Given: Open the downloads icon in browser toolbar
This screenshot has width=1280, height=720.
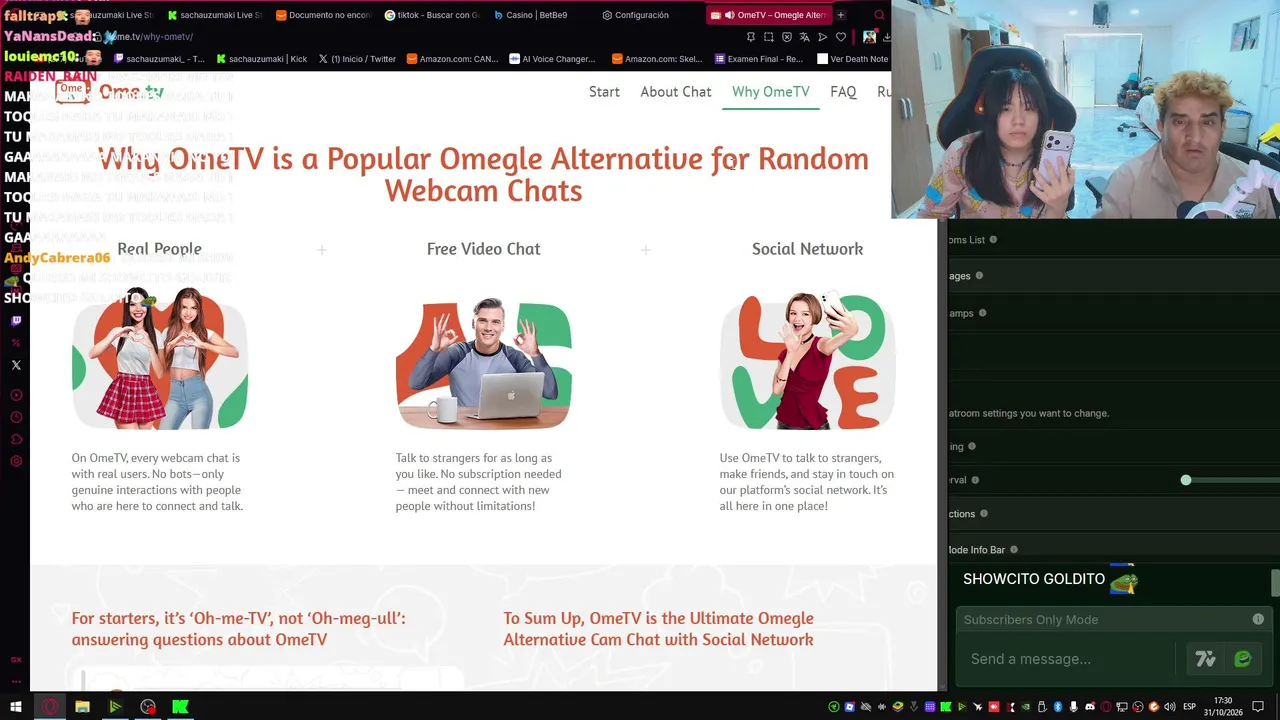Looking at the screenshot, I should point(886,37).
